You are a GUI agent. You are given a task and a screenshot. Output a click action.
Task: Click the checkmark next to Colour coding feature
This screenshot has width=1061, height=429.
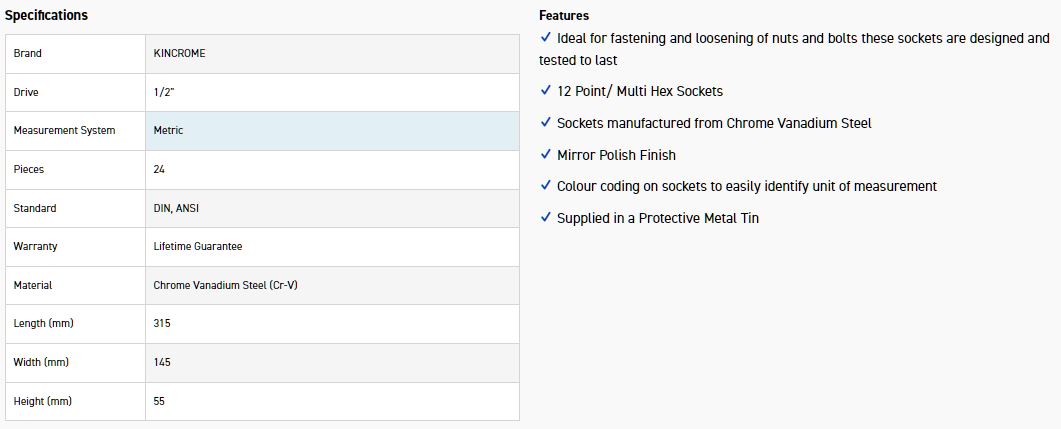[x=545, y=185]
